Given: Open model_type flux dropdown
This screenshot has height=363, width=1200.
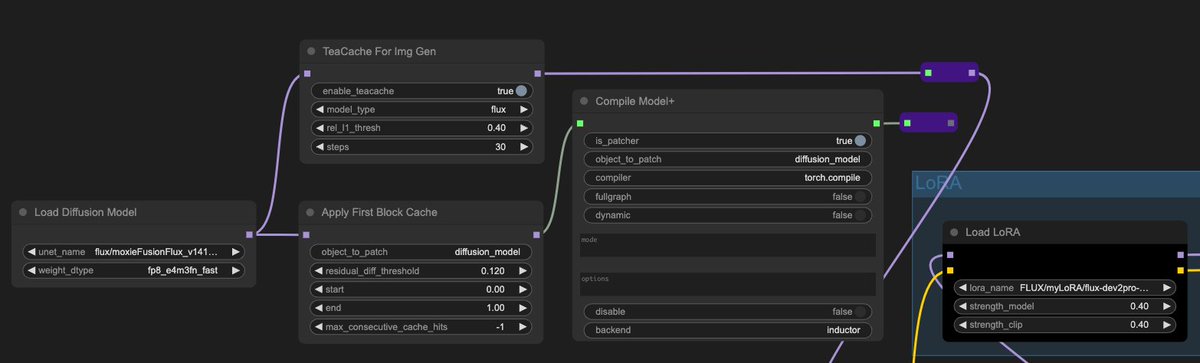Looking at the screenshot, I should (421, 109).
